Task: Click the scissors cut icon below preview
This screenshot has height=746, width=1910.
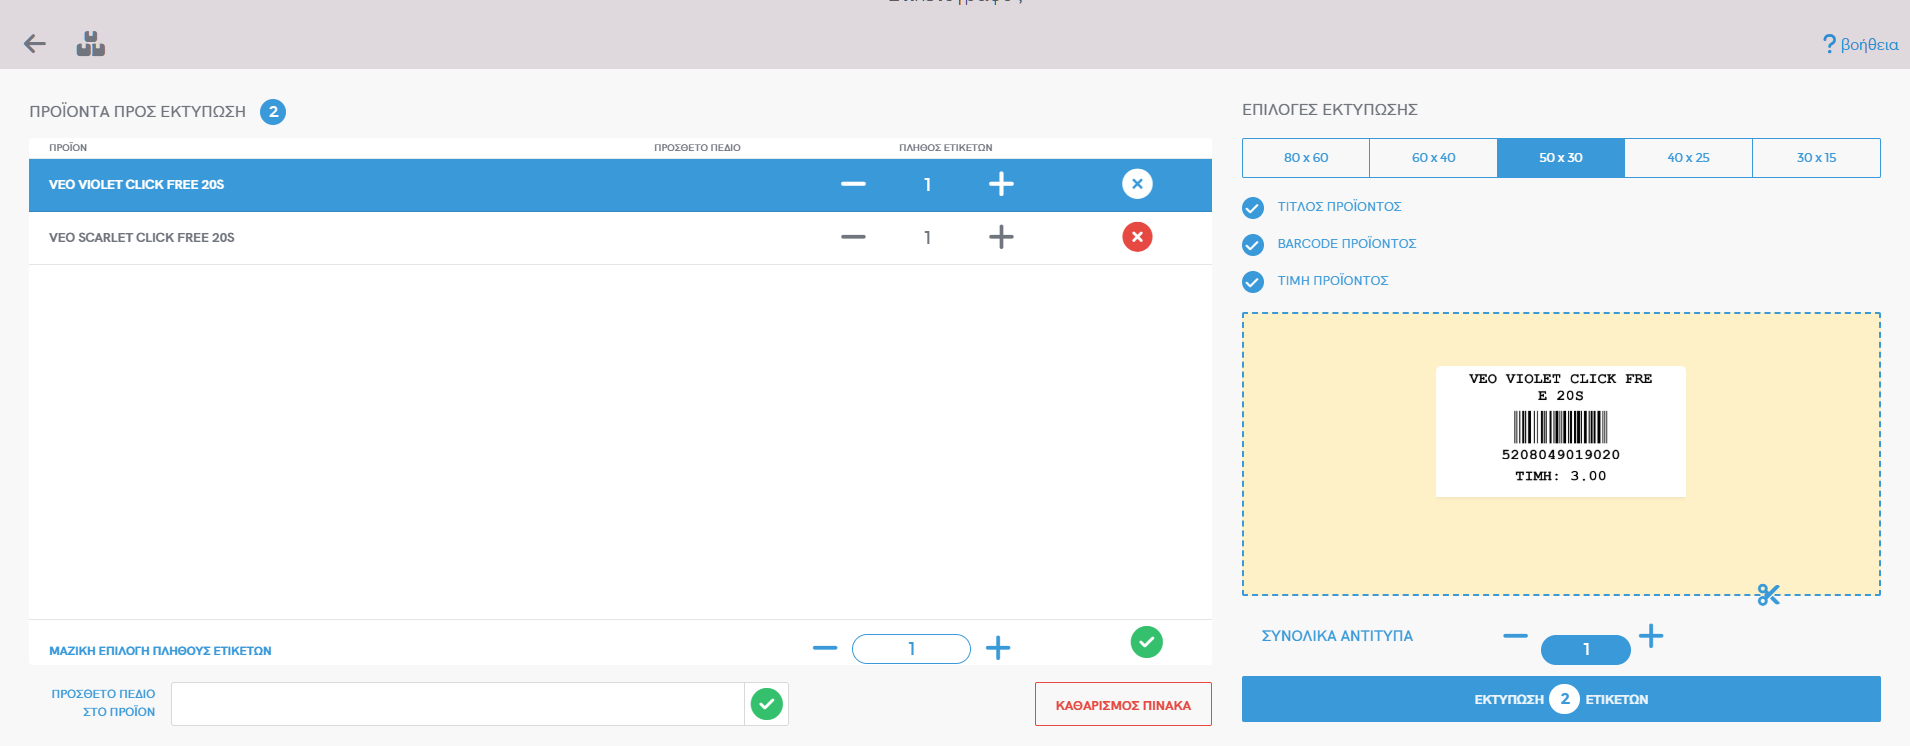Action: click(1768, 595)
